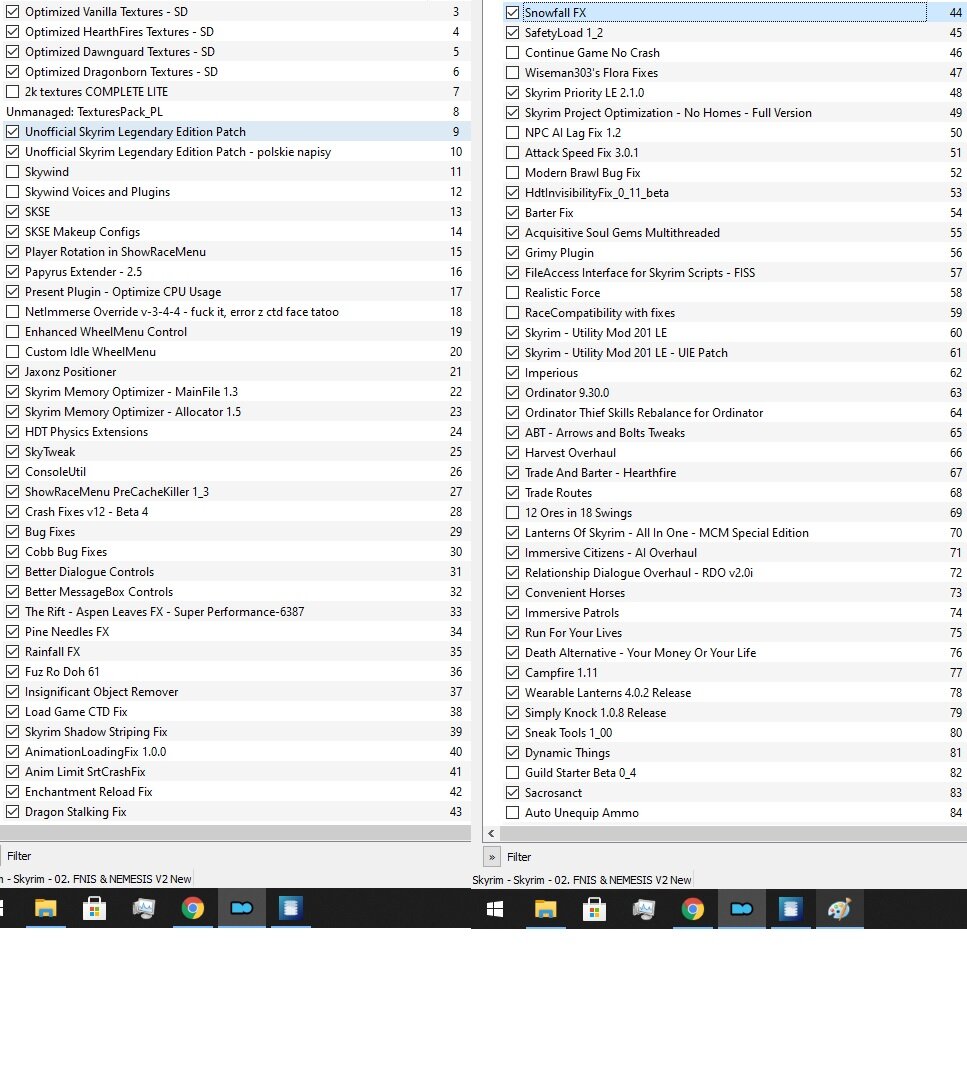Image resolution: width=967 pixels, height=1080 pixels.
Task: Open Google Chrome in the left screenshot's taskbar
Action: 193,908
